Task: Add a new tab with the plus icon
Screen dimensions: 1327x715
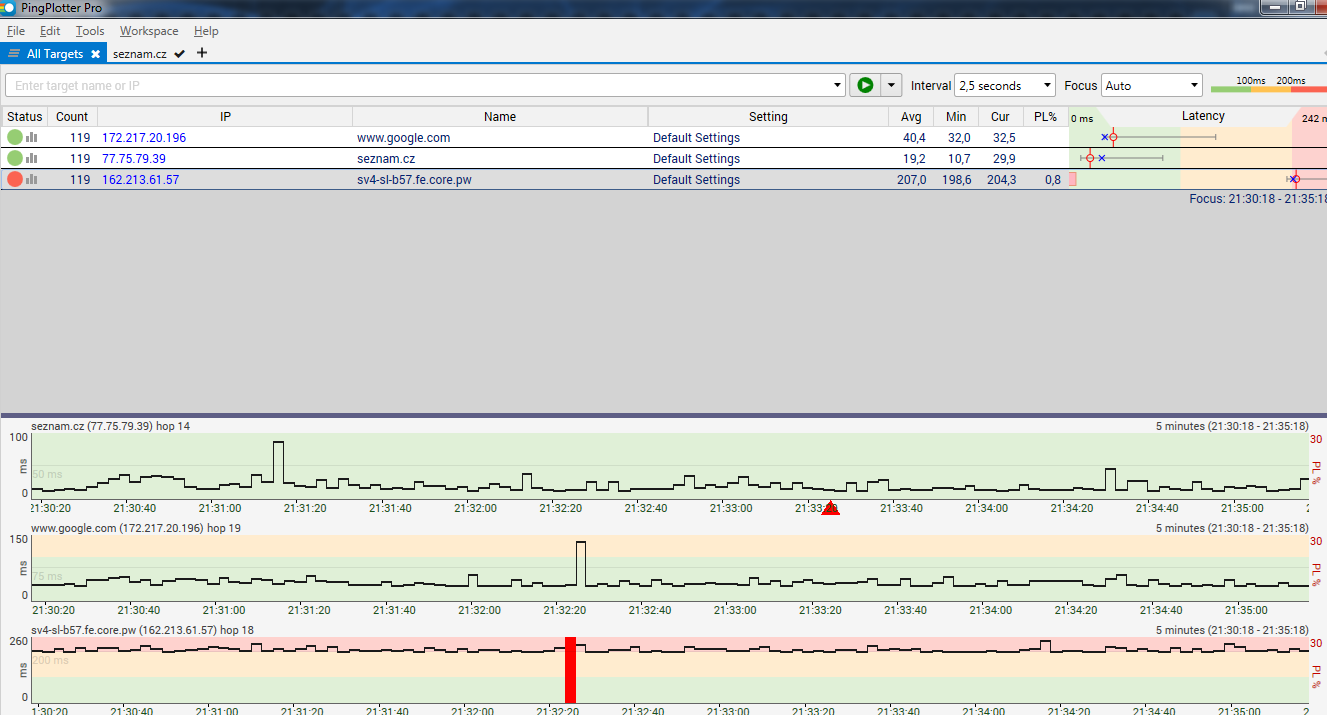Action: [x=202, y=53]
